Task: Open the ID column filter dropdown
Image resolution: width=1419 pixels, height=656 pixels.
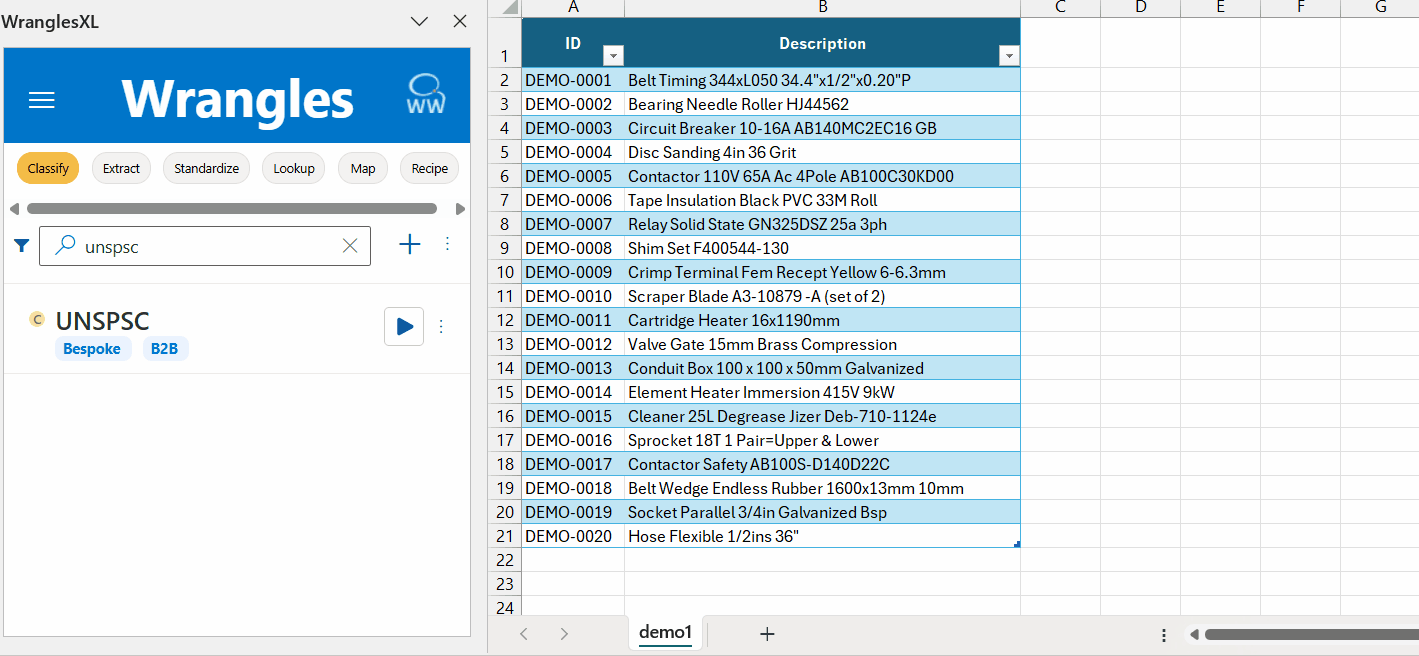Action: click(x=613, y=56)
